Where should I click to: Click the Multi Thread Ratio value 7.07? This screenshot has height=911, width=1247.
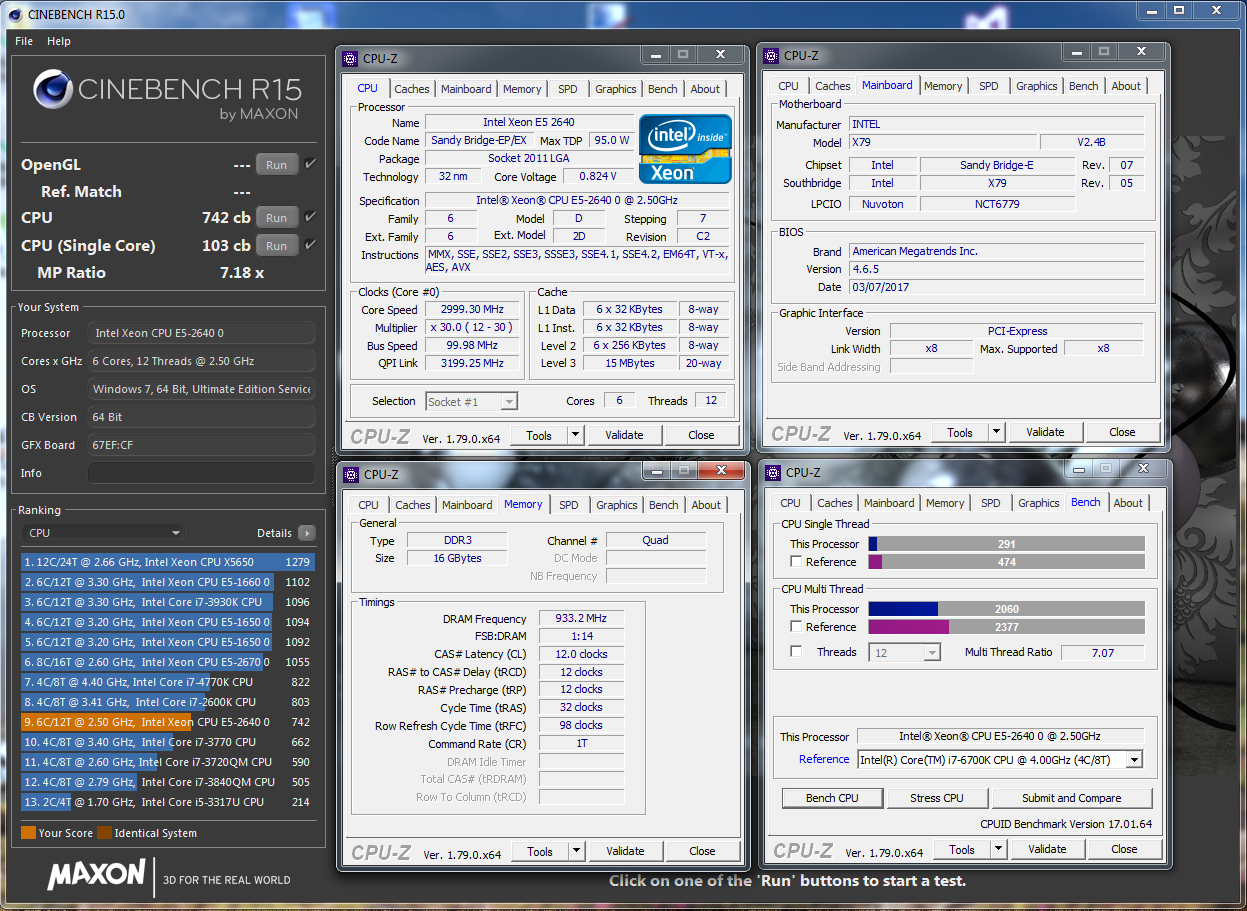(1102, 652)
